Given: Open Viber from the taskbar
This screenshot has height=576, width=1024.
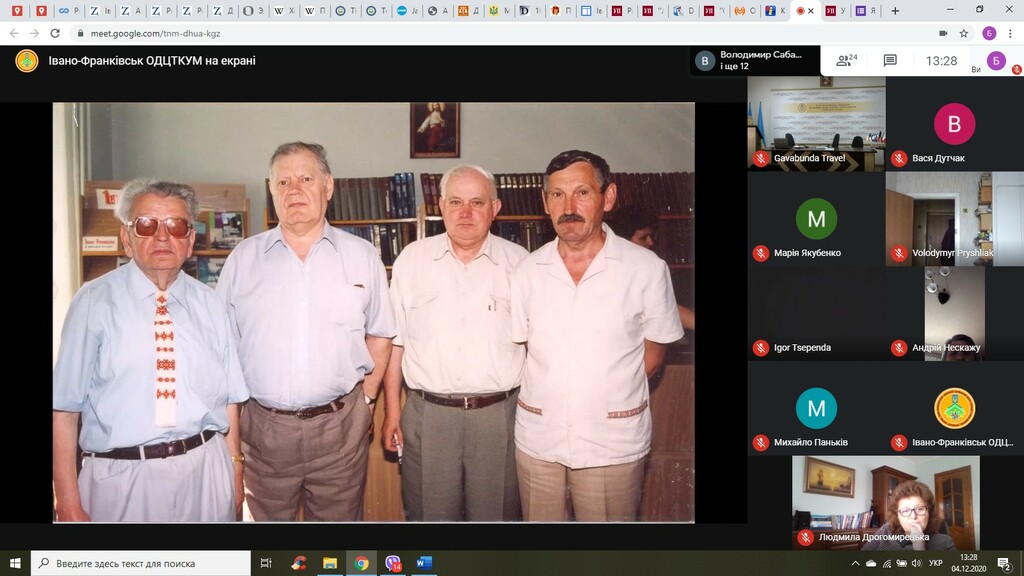Looking at the screenshot, I should coord(393,563).
